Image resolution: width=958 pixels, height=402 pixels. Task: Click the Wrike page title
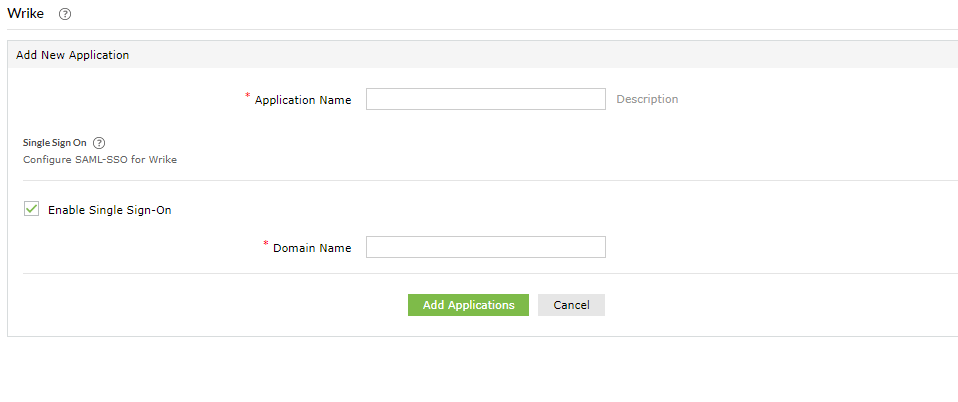pyautogui.click(x=25, y=14)
